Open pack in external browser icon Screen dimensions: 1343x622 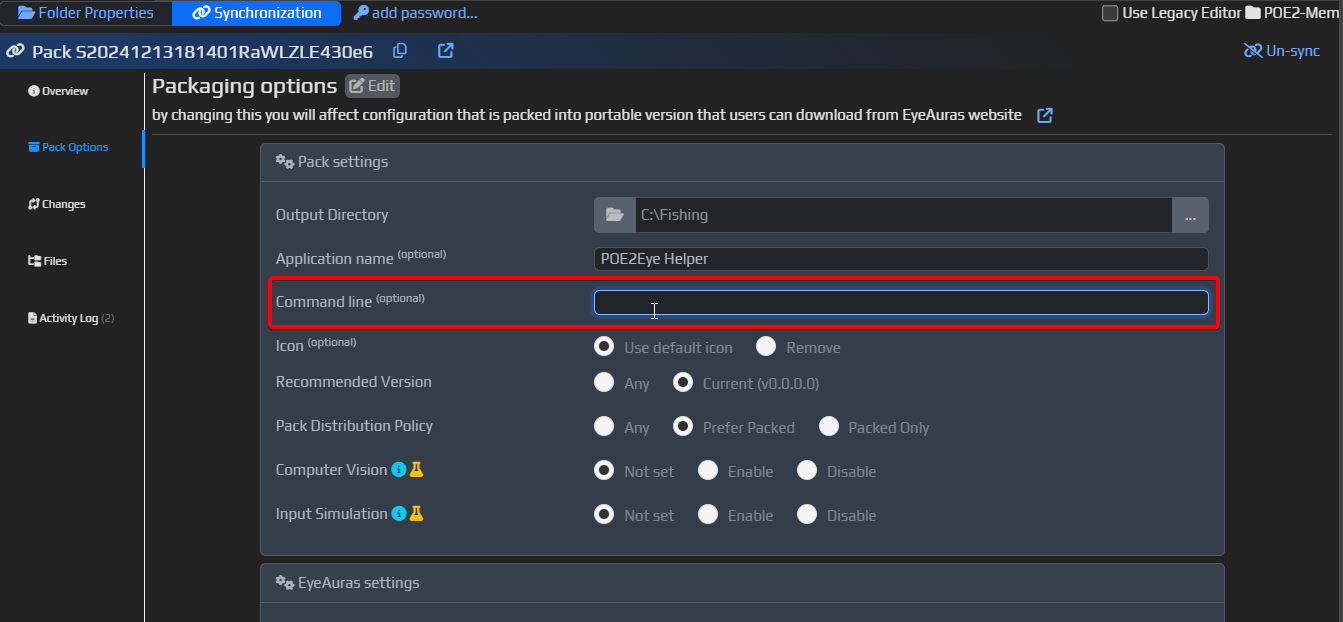click(x=446, y=51)
